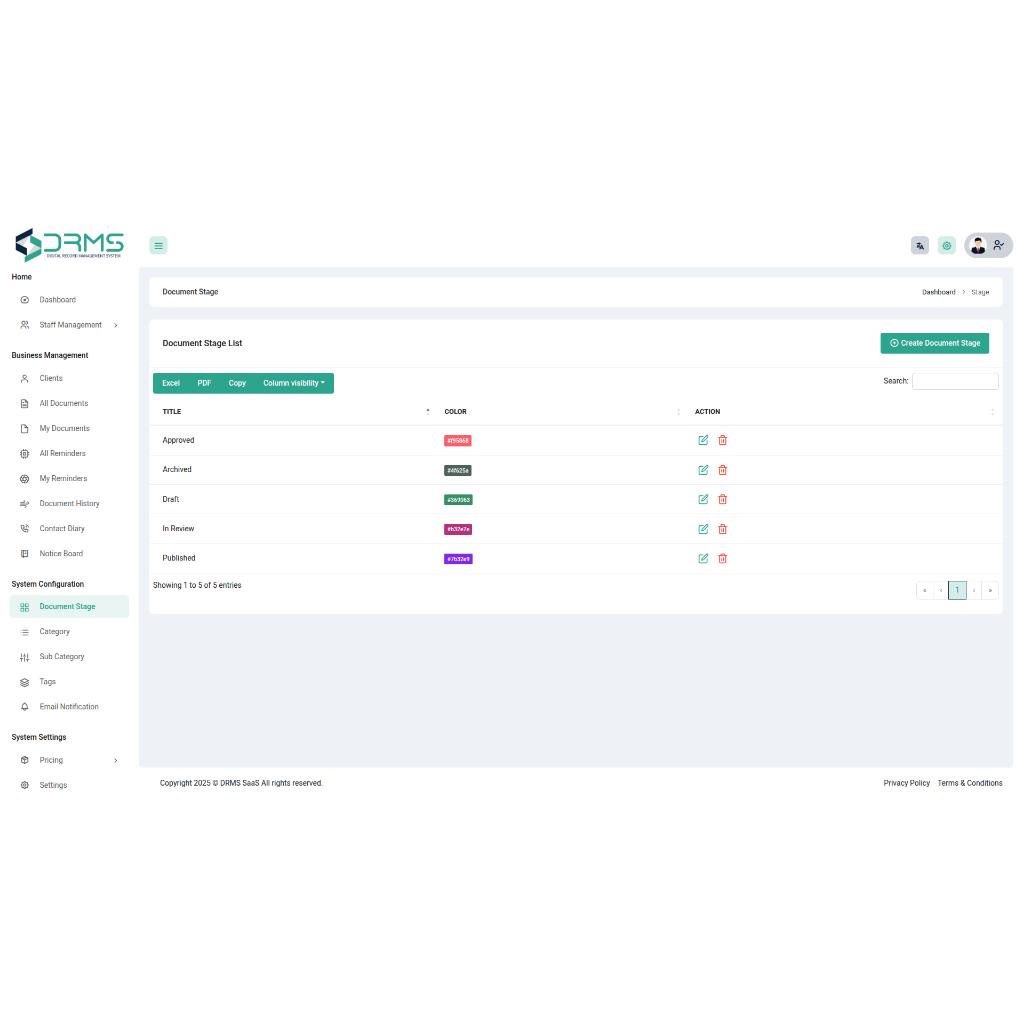Click the delete trash icon for Draft stage
Viewport: 1024px width, 1024px height.
point(723,499)
